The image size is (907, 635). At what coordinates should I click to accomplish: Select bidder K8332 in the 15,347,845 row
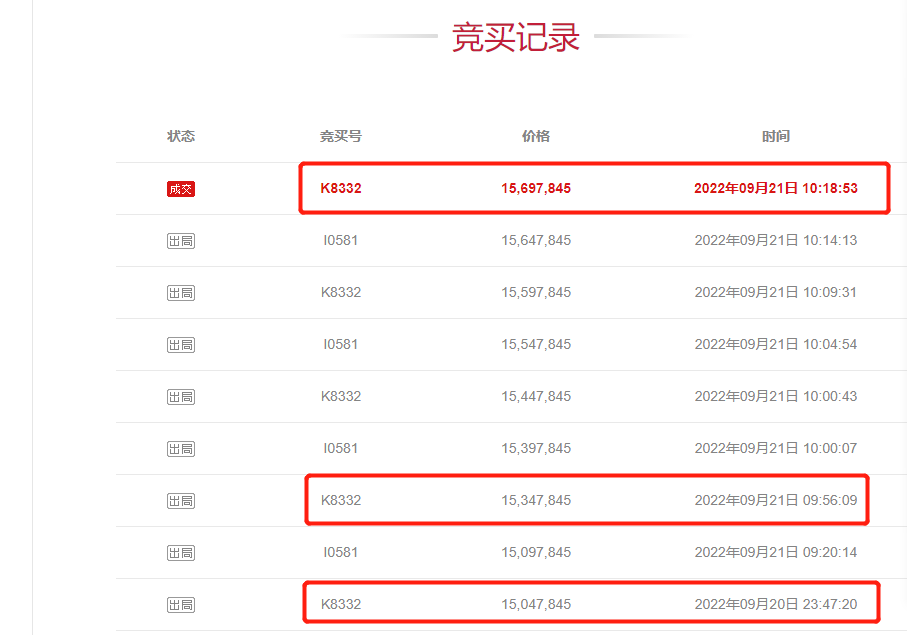pos(341,501)
